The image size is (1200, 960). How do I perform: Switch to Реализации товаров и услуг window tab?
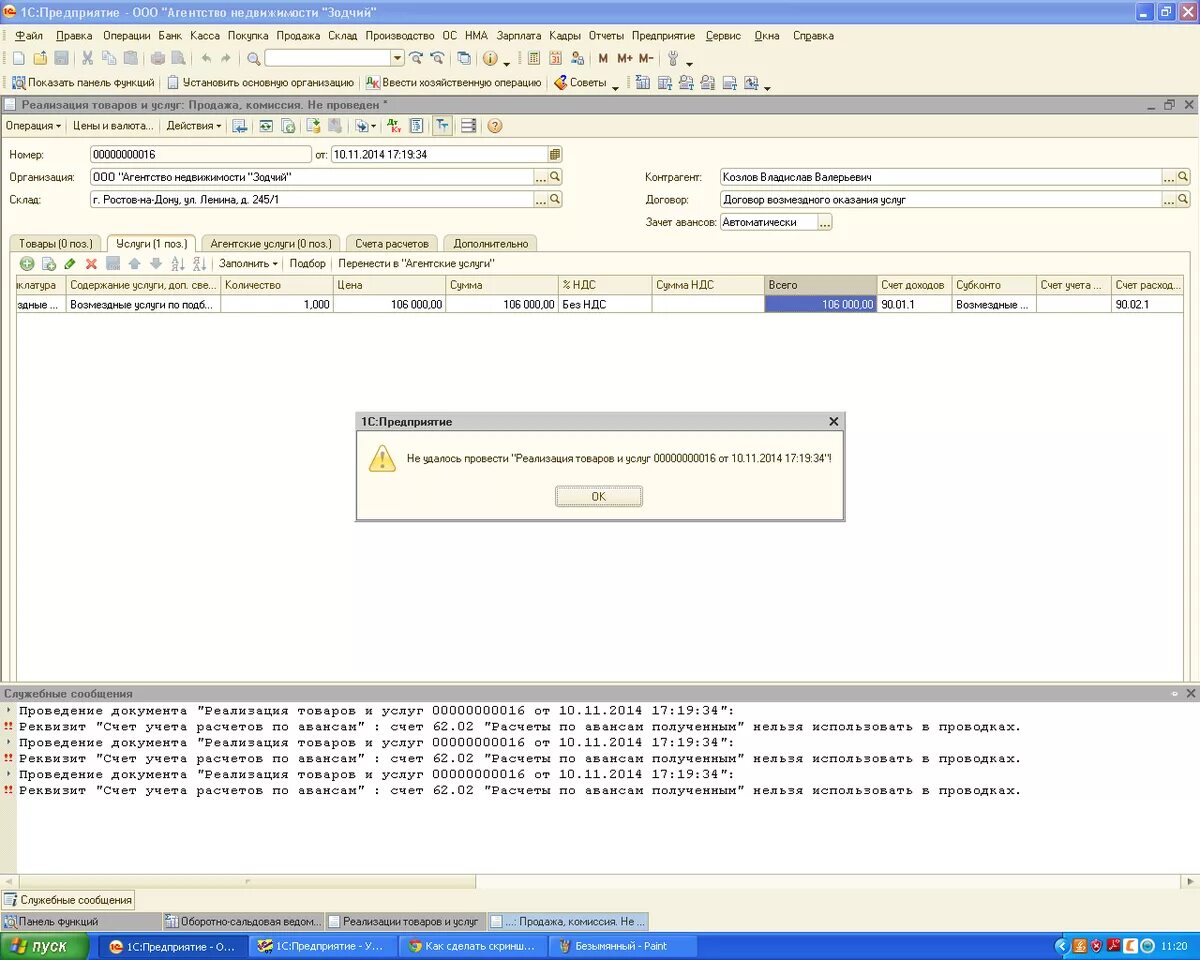tap(405, 921)
